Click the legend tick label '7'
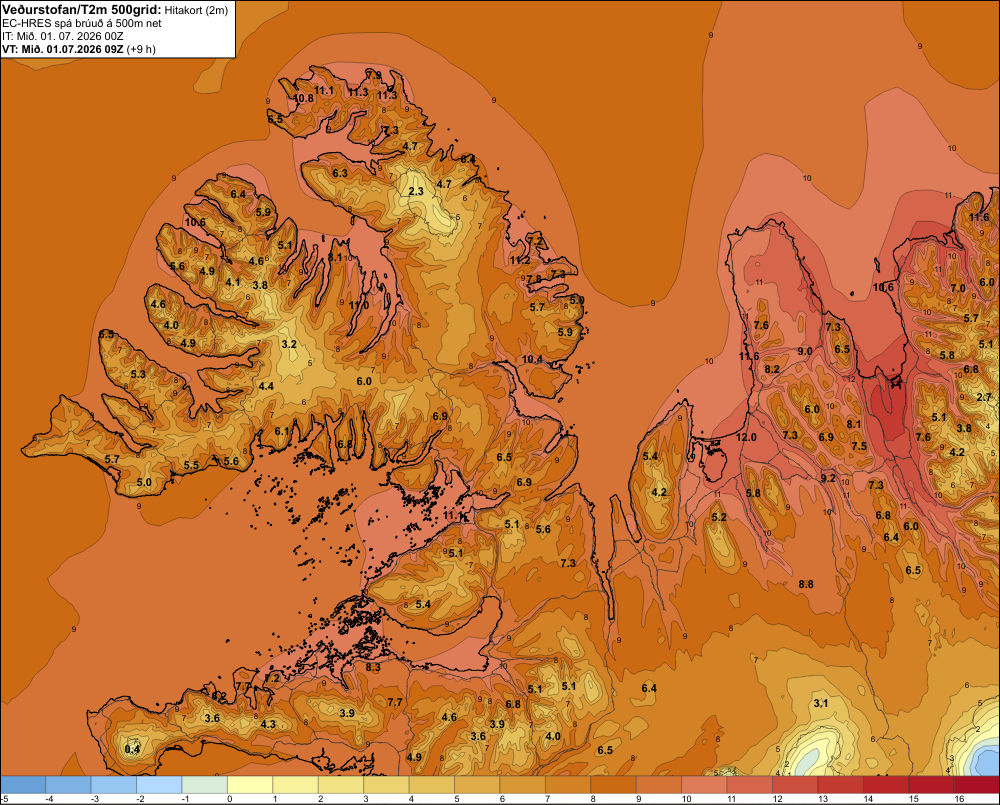 coord(547,799)
